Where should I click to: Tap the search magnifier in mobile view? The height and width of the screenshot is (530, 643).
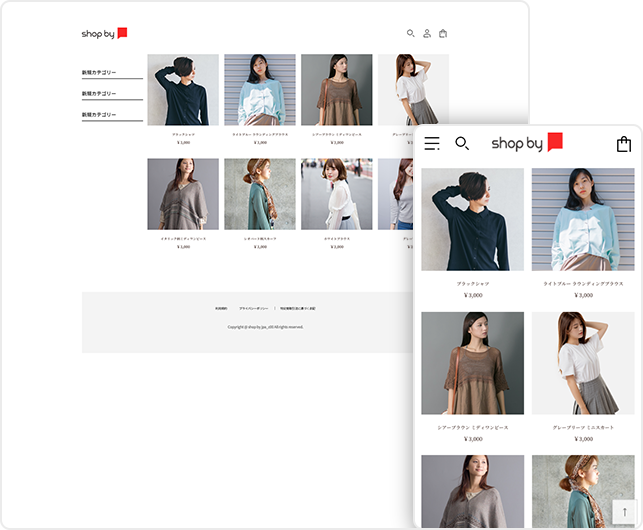(x=462, y=143)
